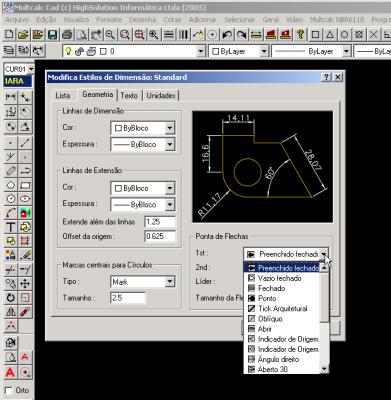Choose Oblíquo arrowhead option
This screenshot has width=391, height=400.
pyautogui.click(x=282, y=319)
